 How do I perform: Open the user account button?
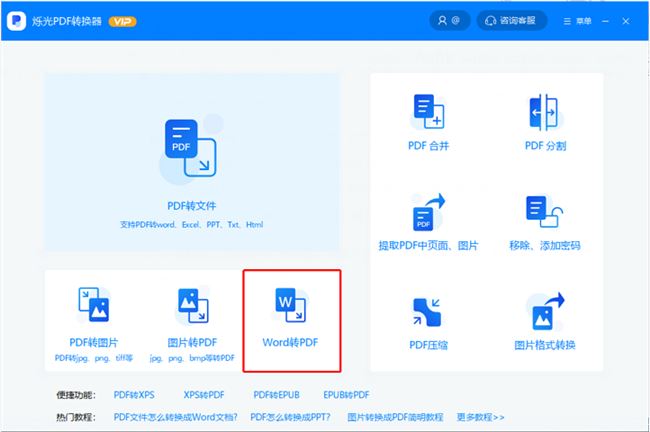click(450, 20)
